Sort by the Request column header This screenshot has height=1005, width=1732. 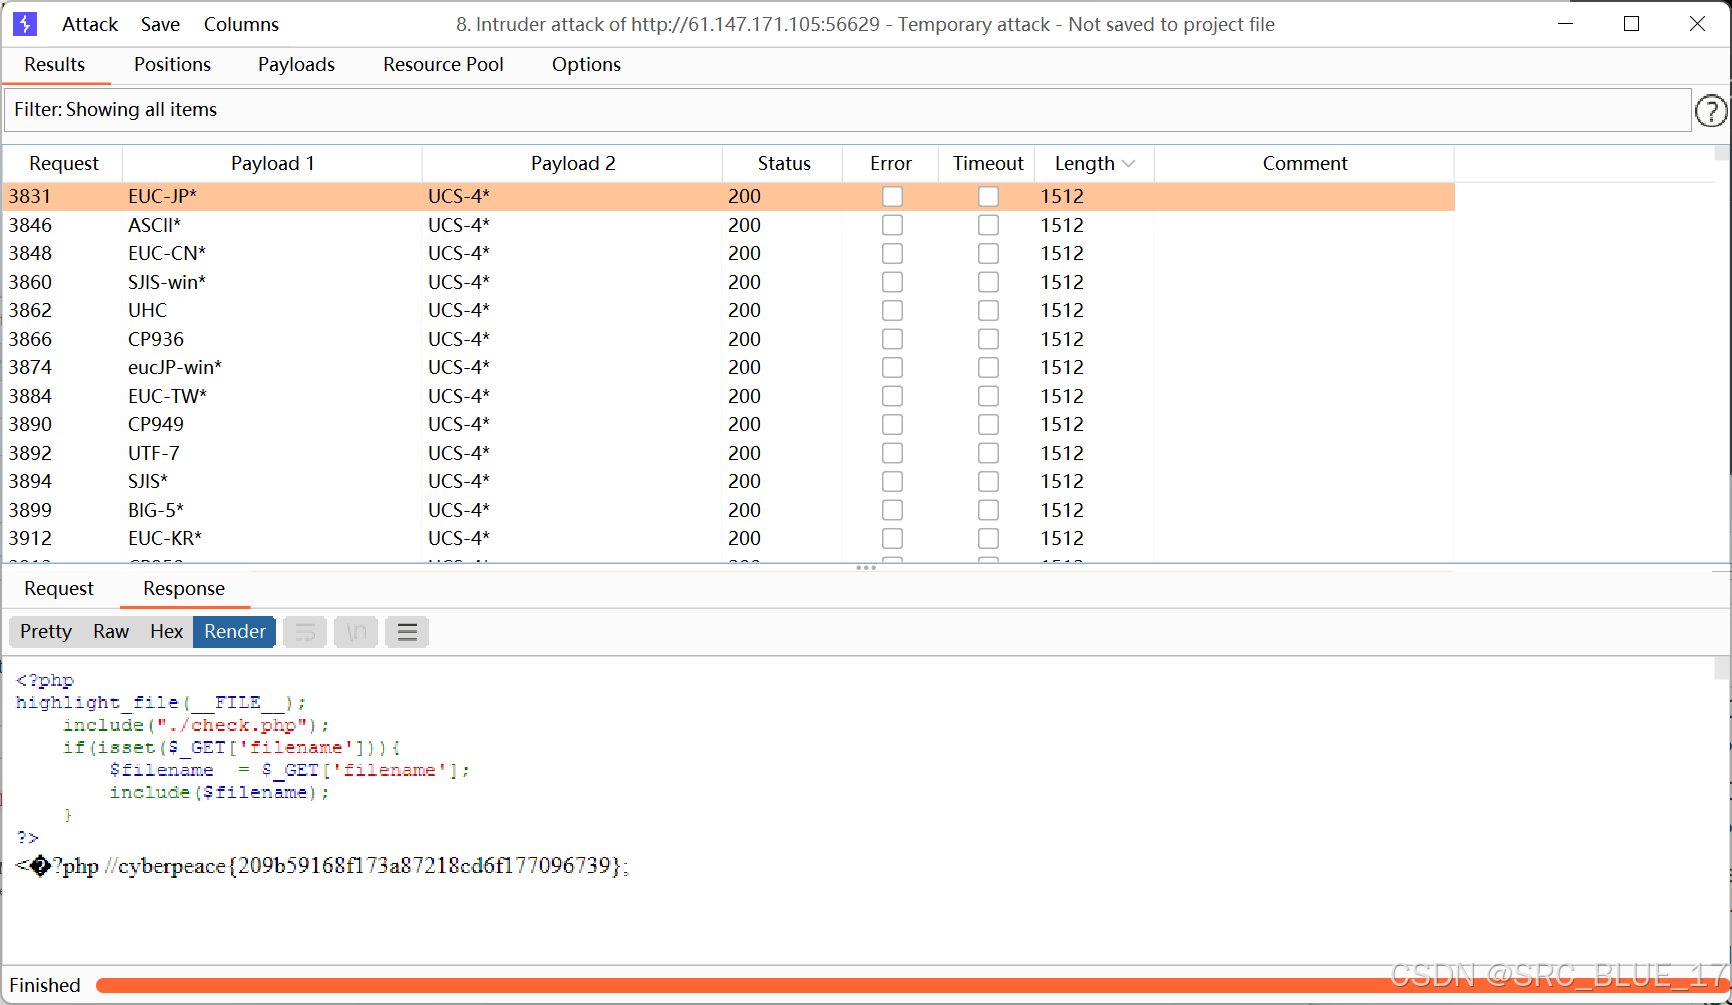pos(64,164)
